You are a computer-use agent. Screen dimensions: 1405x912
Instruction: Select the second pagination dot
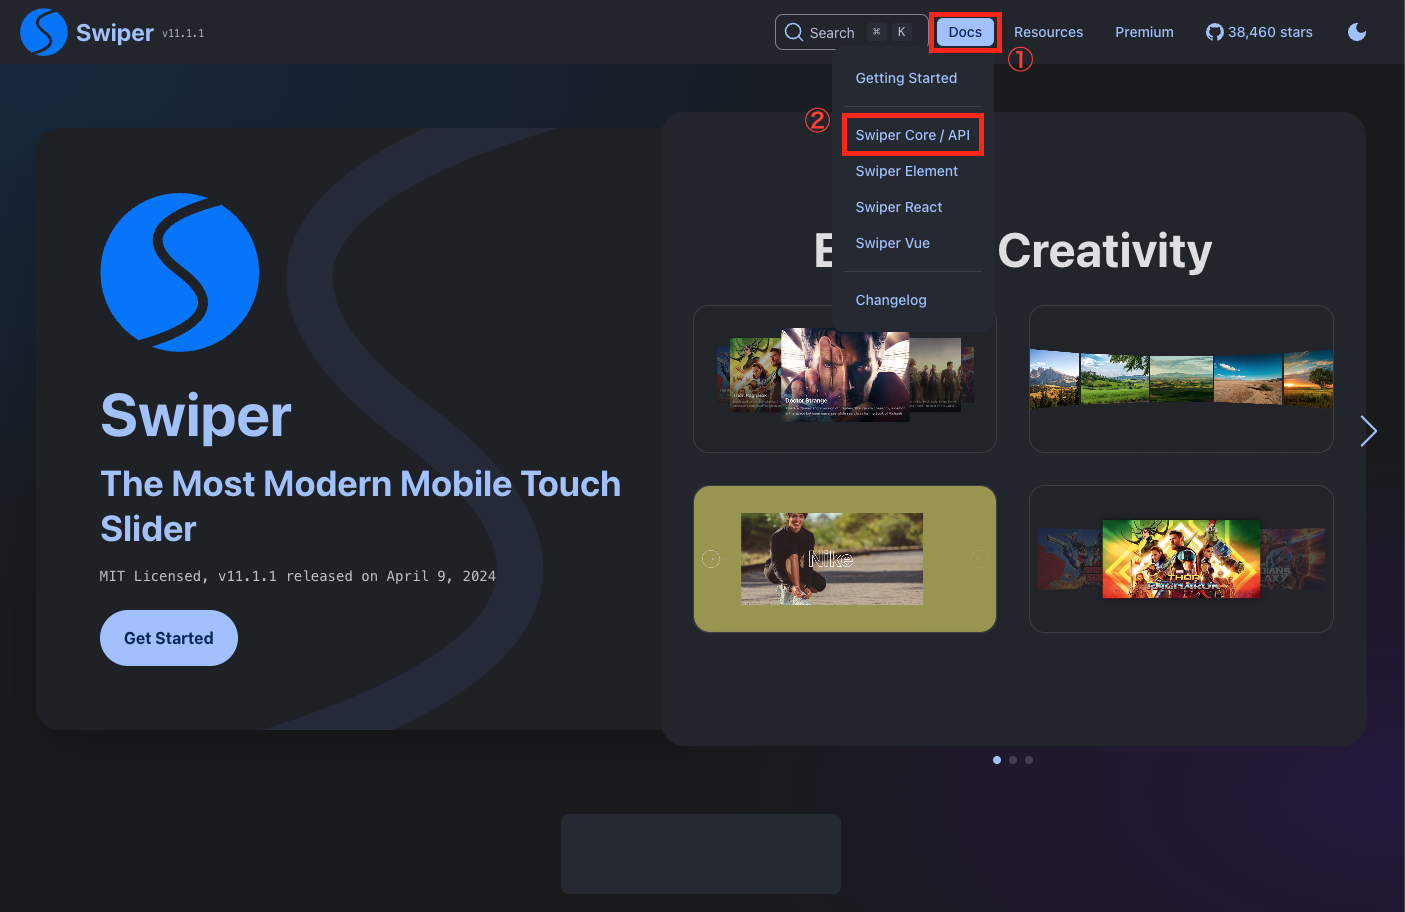click(x=1013, y=760)
